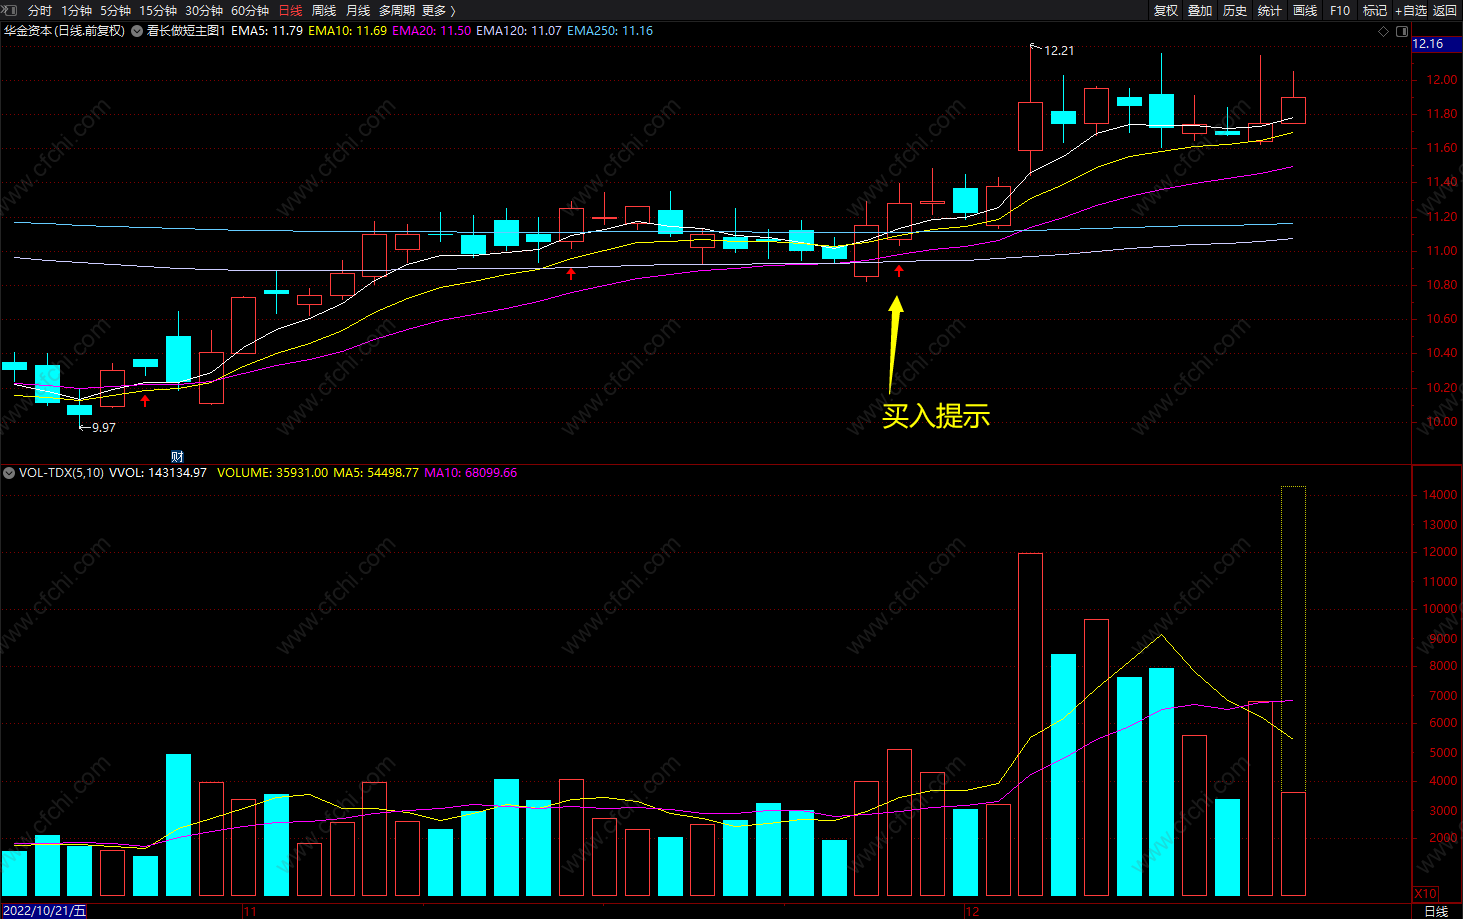Toggle the side panel layout icon

(1402, 31)
